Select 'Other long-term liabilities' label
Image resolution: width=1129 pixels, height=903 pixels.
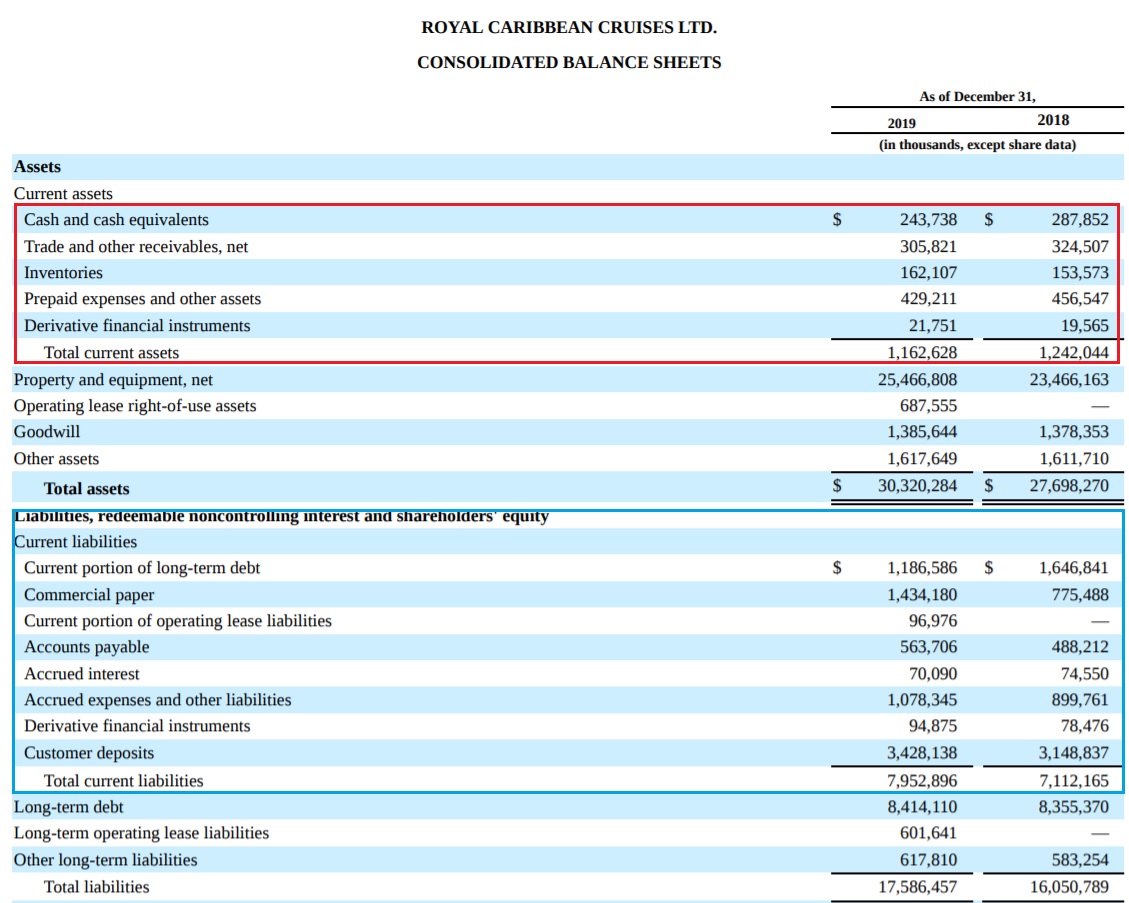(x=105, y=860)
